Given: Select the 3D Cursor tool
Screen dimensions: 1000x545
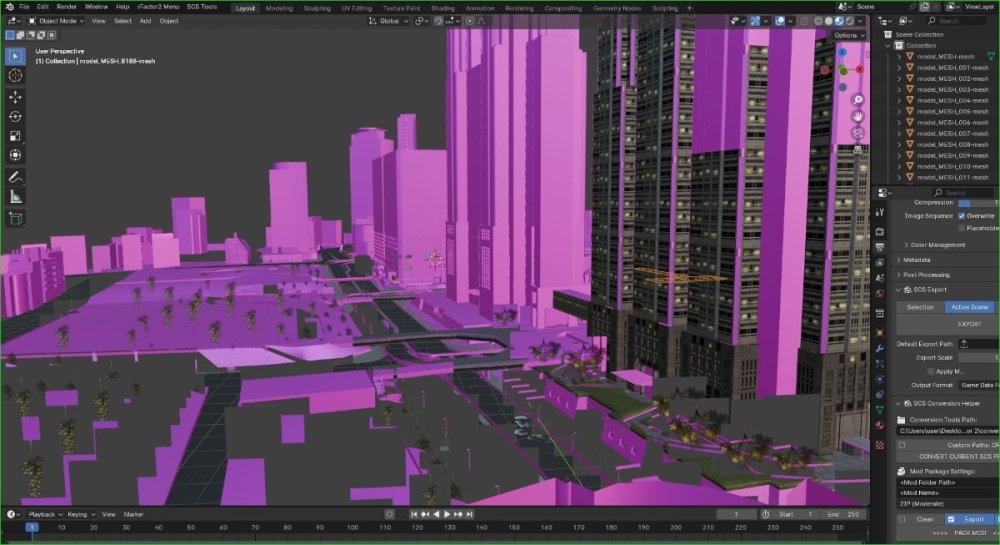Looking at the screenshot, I should 15,75.
